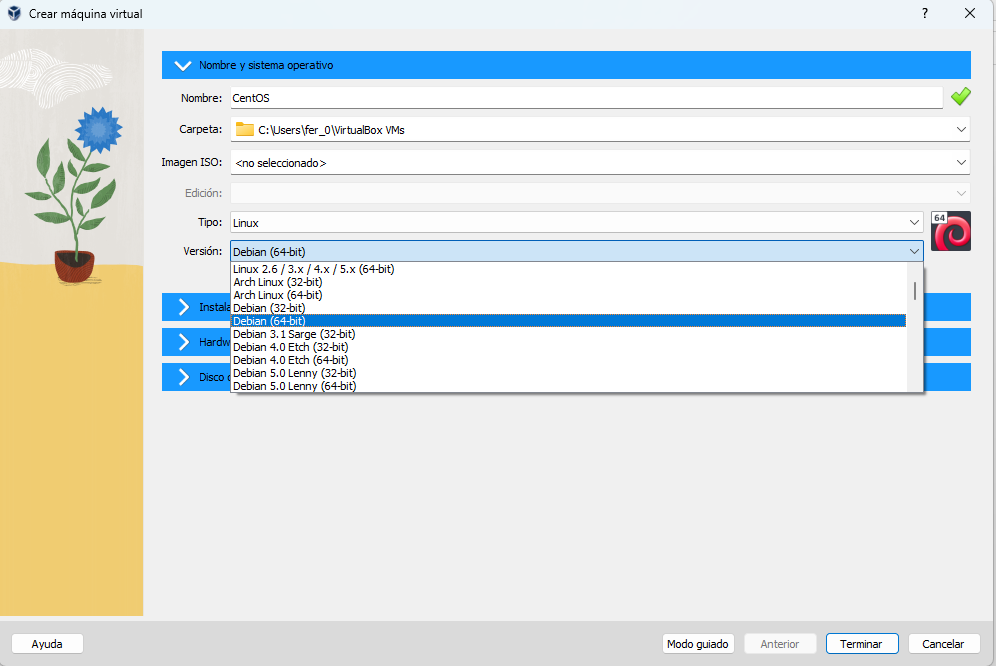Image resolution: width=996 pixels, height=666 pixels.
Task: Expand the Disco section chevron
Action: pos(184,377)
